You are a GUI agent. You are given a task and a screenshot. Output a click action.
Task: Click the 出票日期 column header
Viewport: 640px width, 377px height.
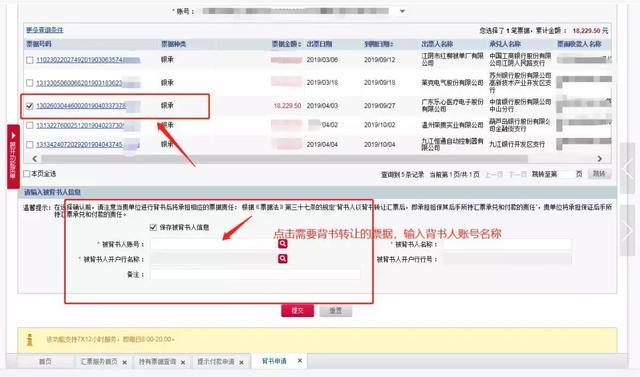tap(319, 44)
